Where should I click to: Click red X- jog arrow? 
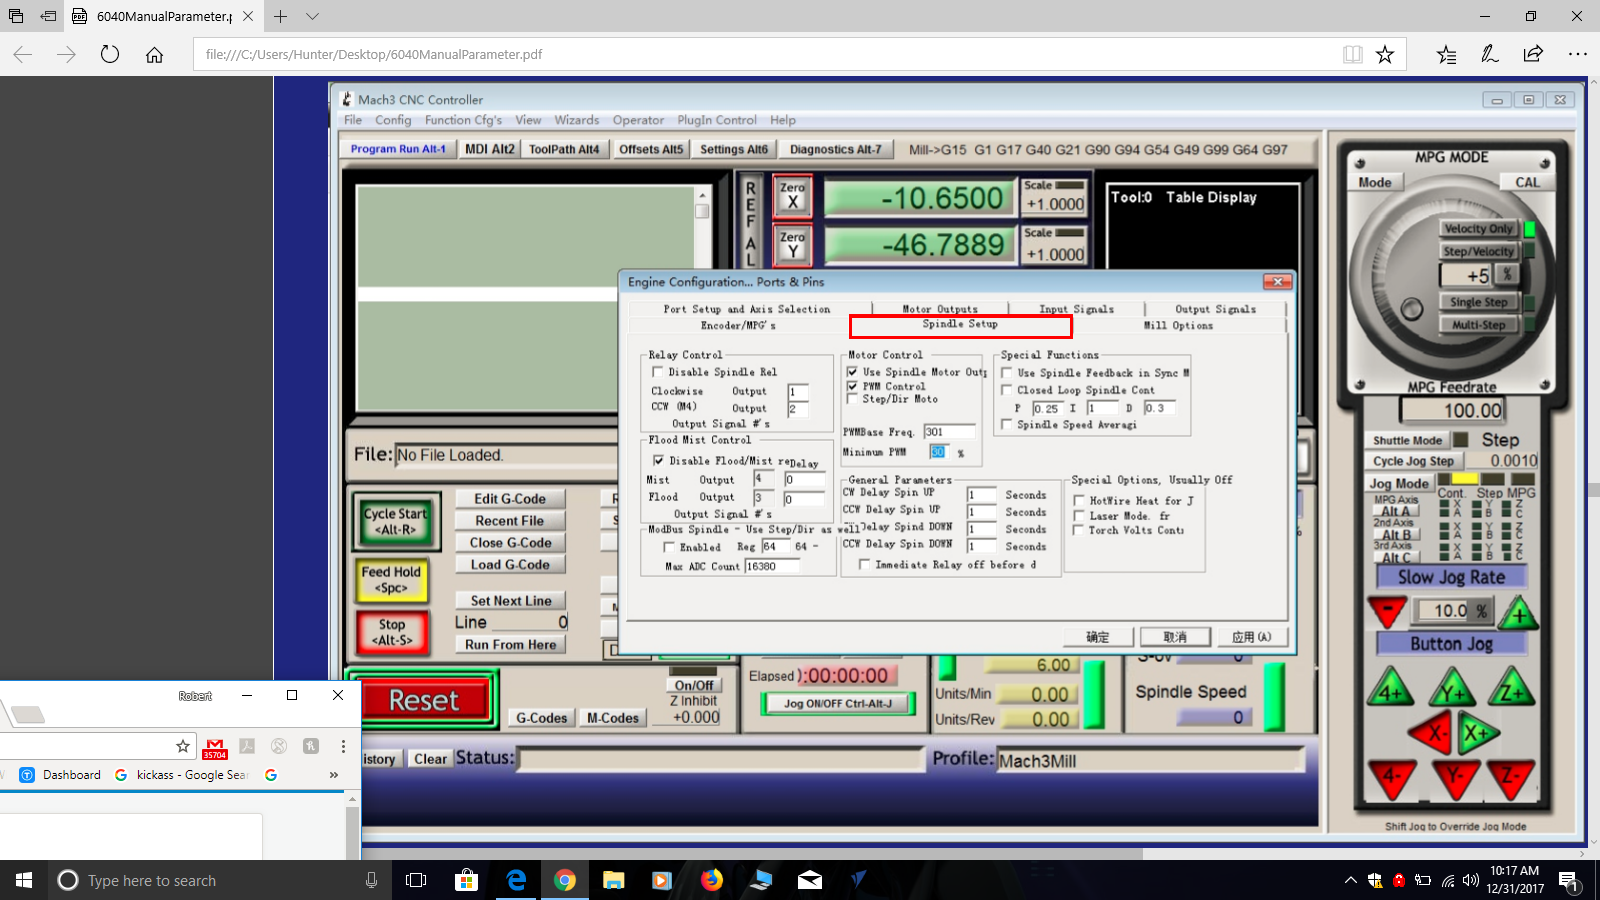(1431, 733)
